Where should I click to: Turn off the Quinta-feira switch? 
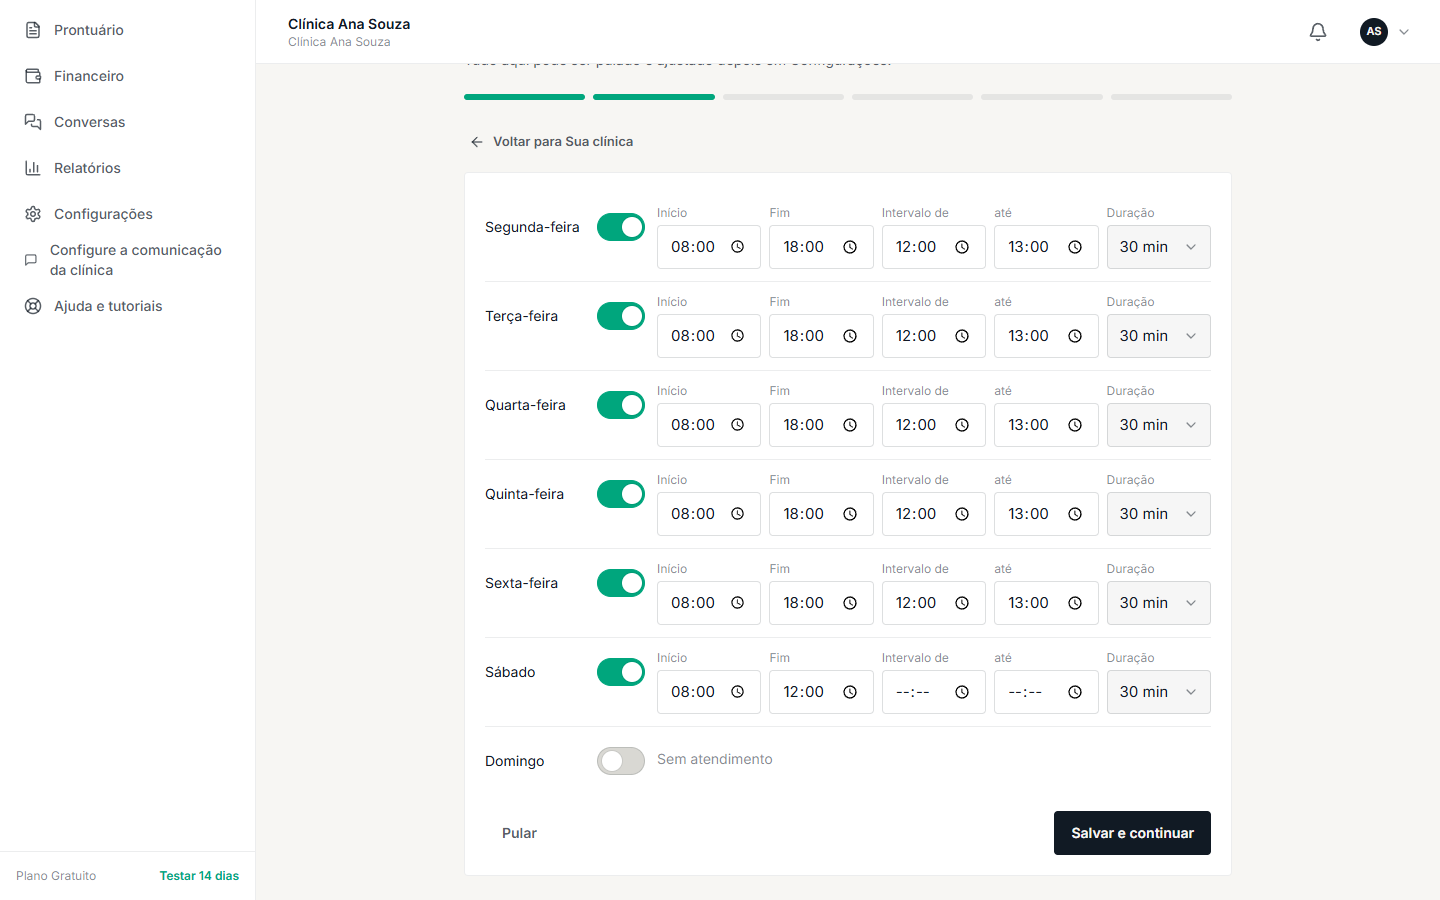(621, 494)
